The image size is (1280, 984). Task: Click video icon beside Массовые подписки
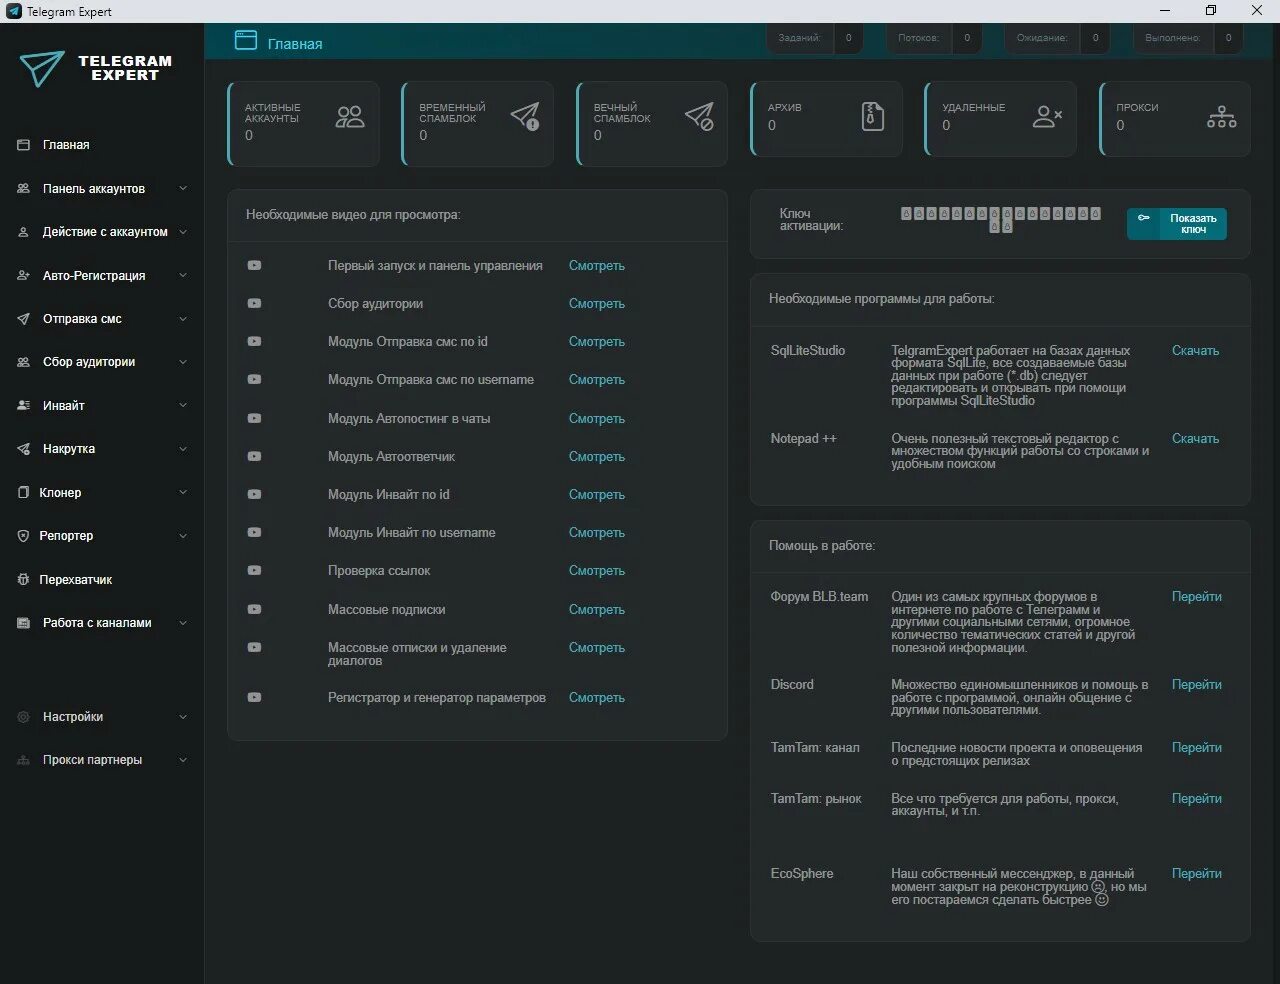click(x=254, y=610)
